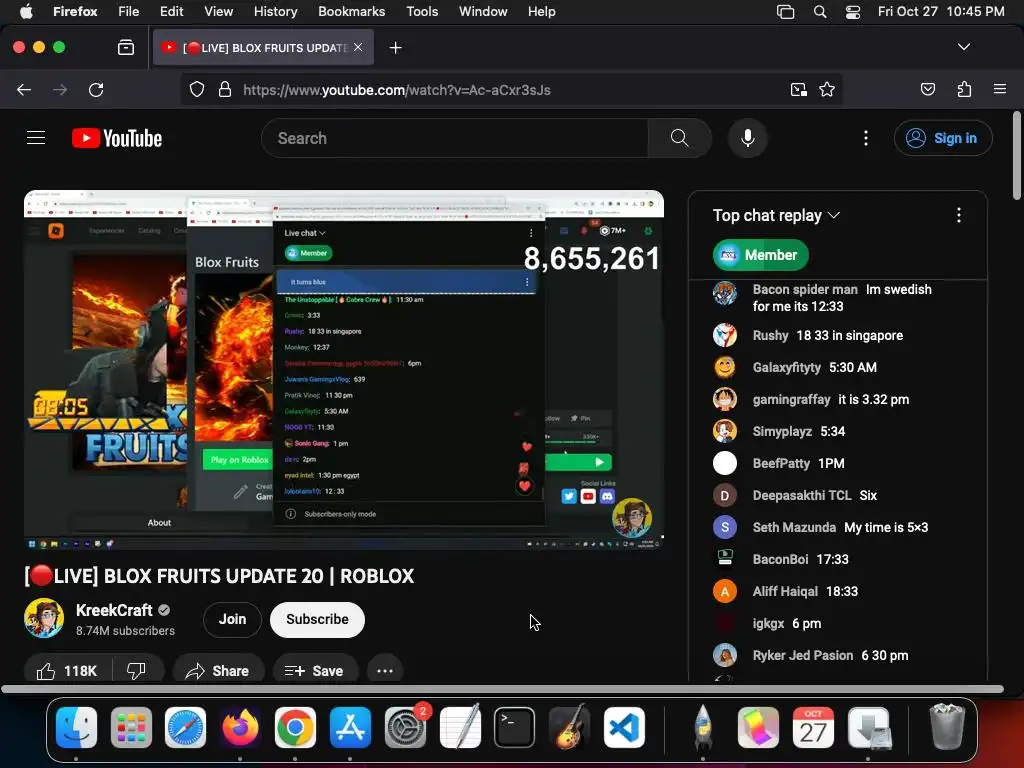Click the address bar URL
The width and height of the screenshot is (1024, 768).
click(397, 90)
